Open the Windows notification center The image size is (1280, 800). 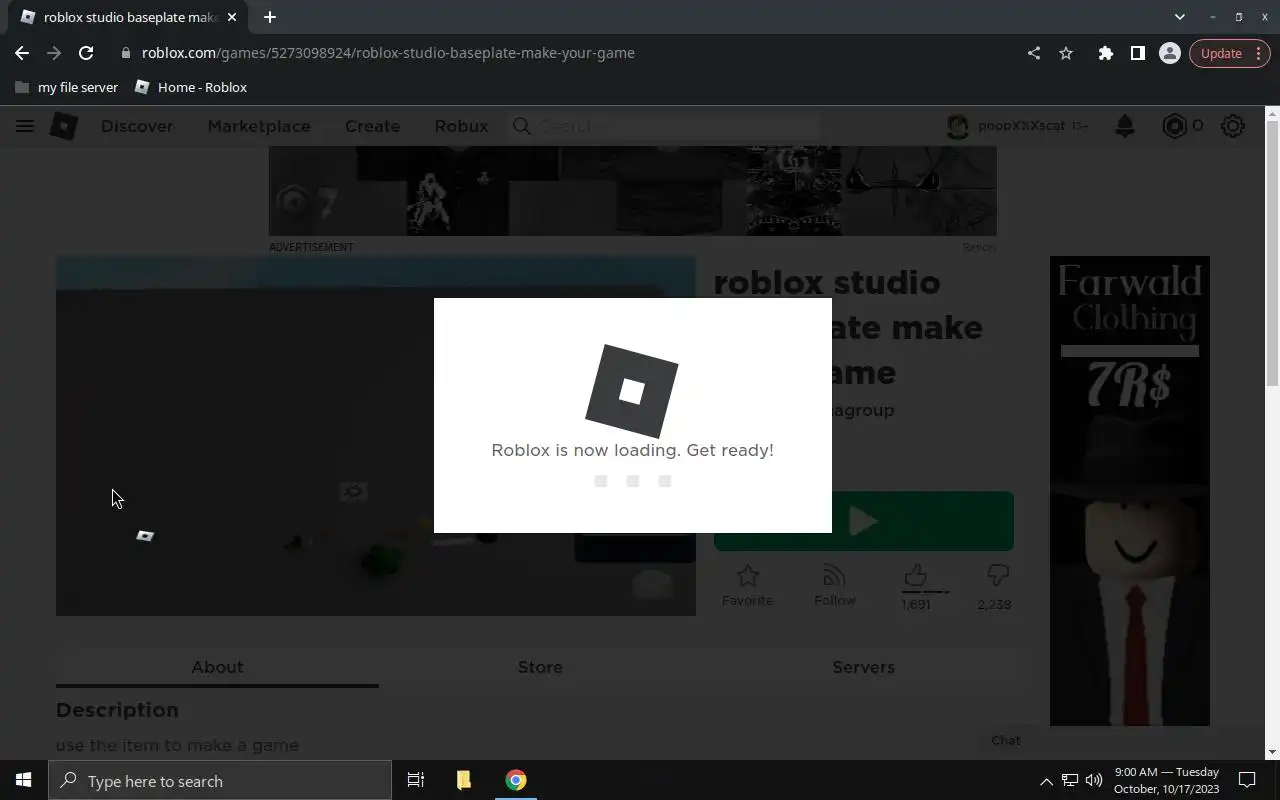click(x=1247, y=780)
